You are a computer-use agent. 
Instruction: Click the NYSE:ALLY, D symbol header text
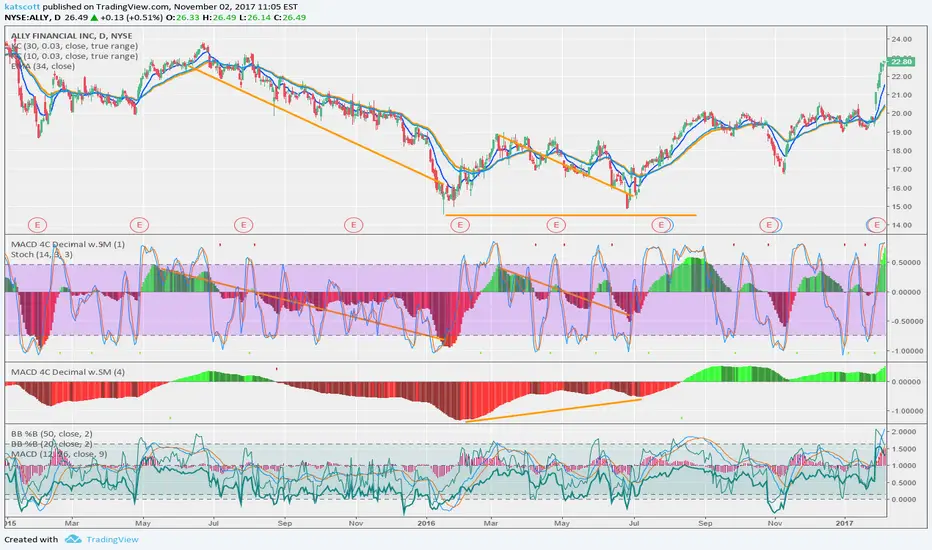point(33,17)
